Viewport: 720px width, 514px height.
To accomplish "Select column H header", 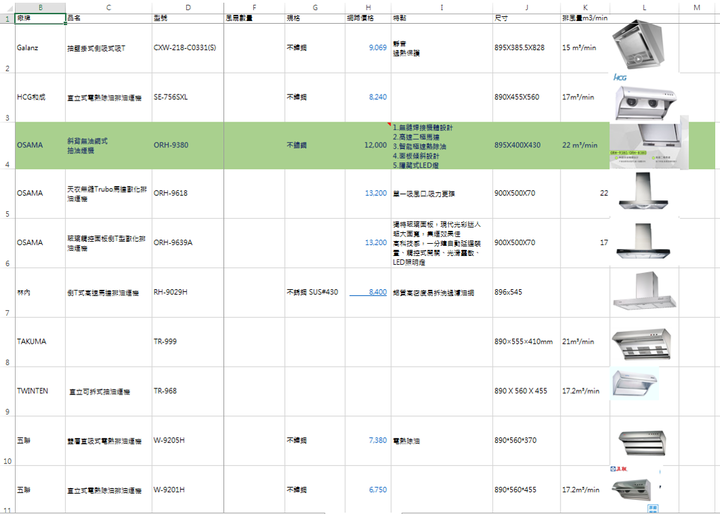I will pos(368,8).
